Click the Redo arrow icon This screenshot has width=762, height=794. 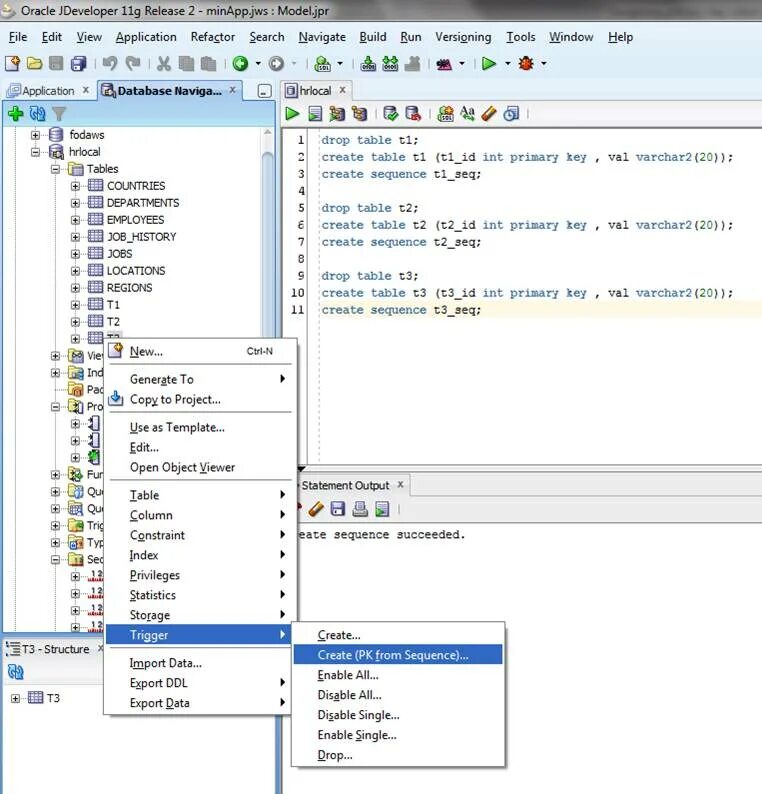click(x=133, y=63)
